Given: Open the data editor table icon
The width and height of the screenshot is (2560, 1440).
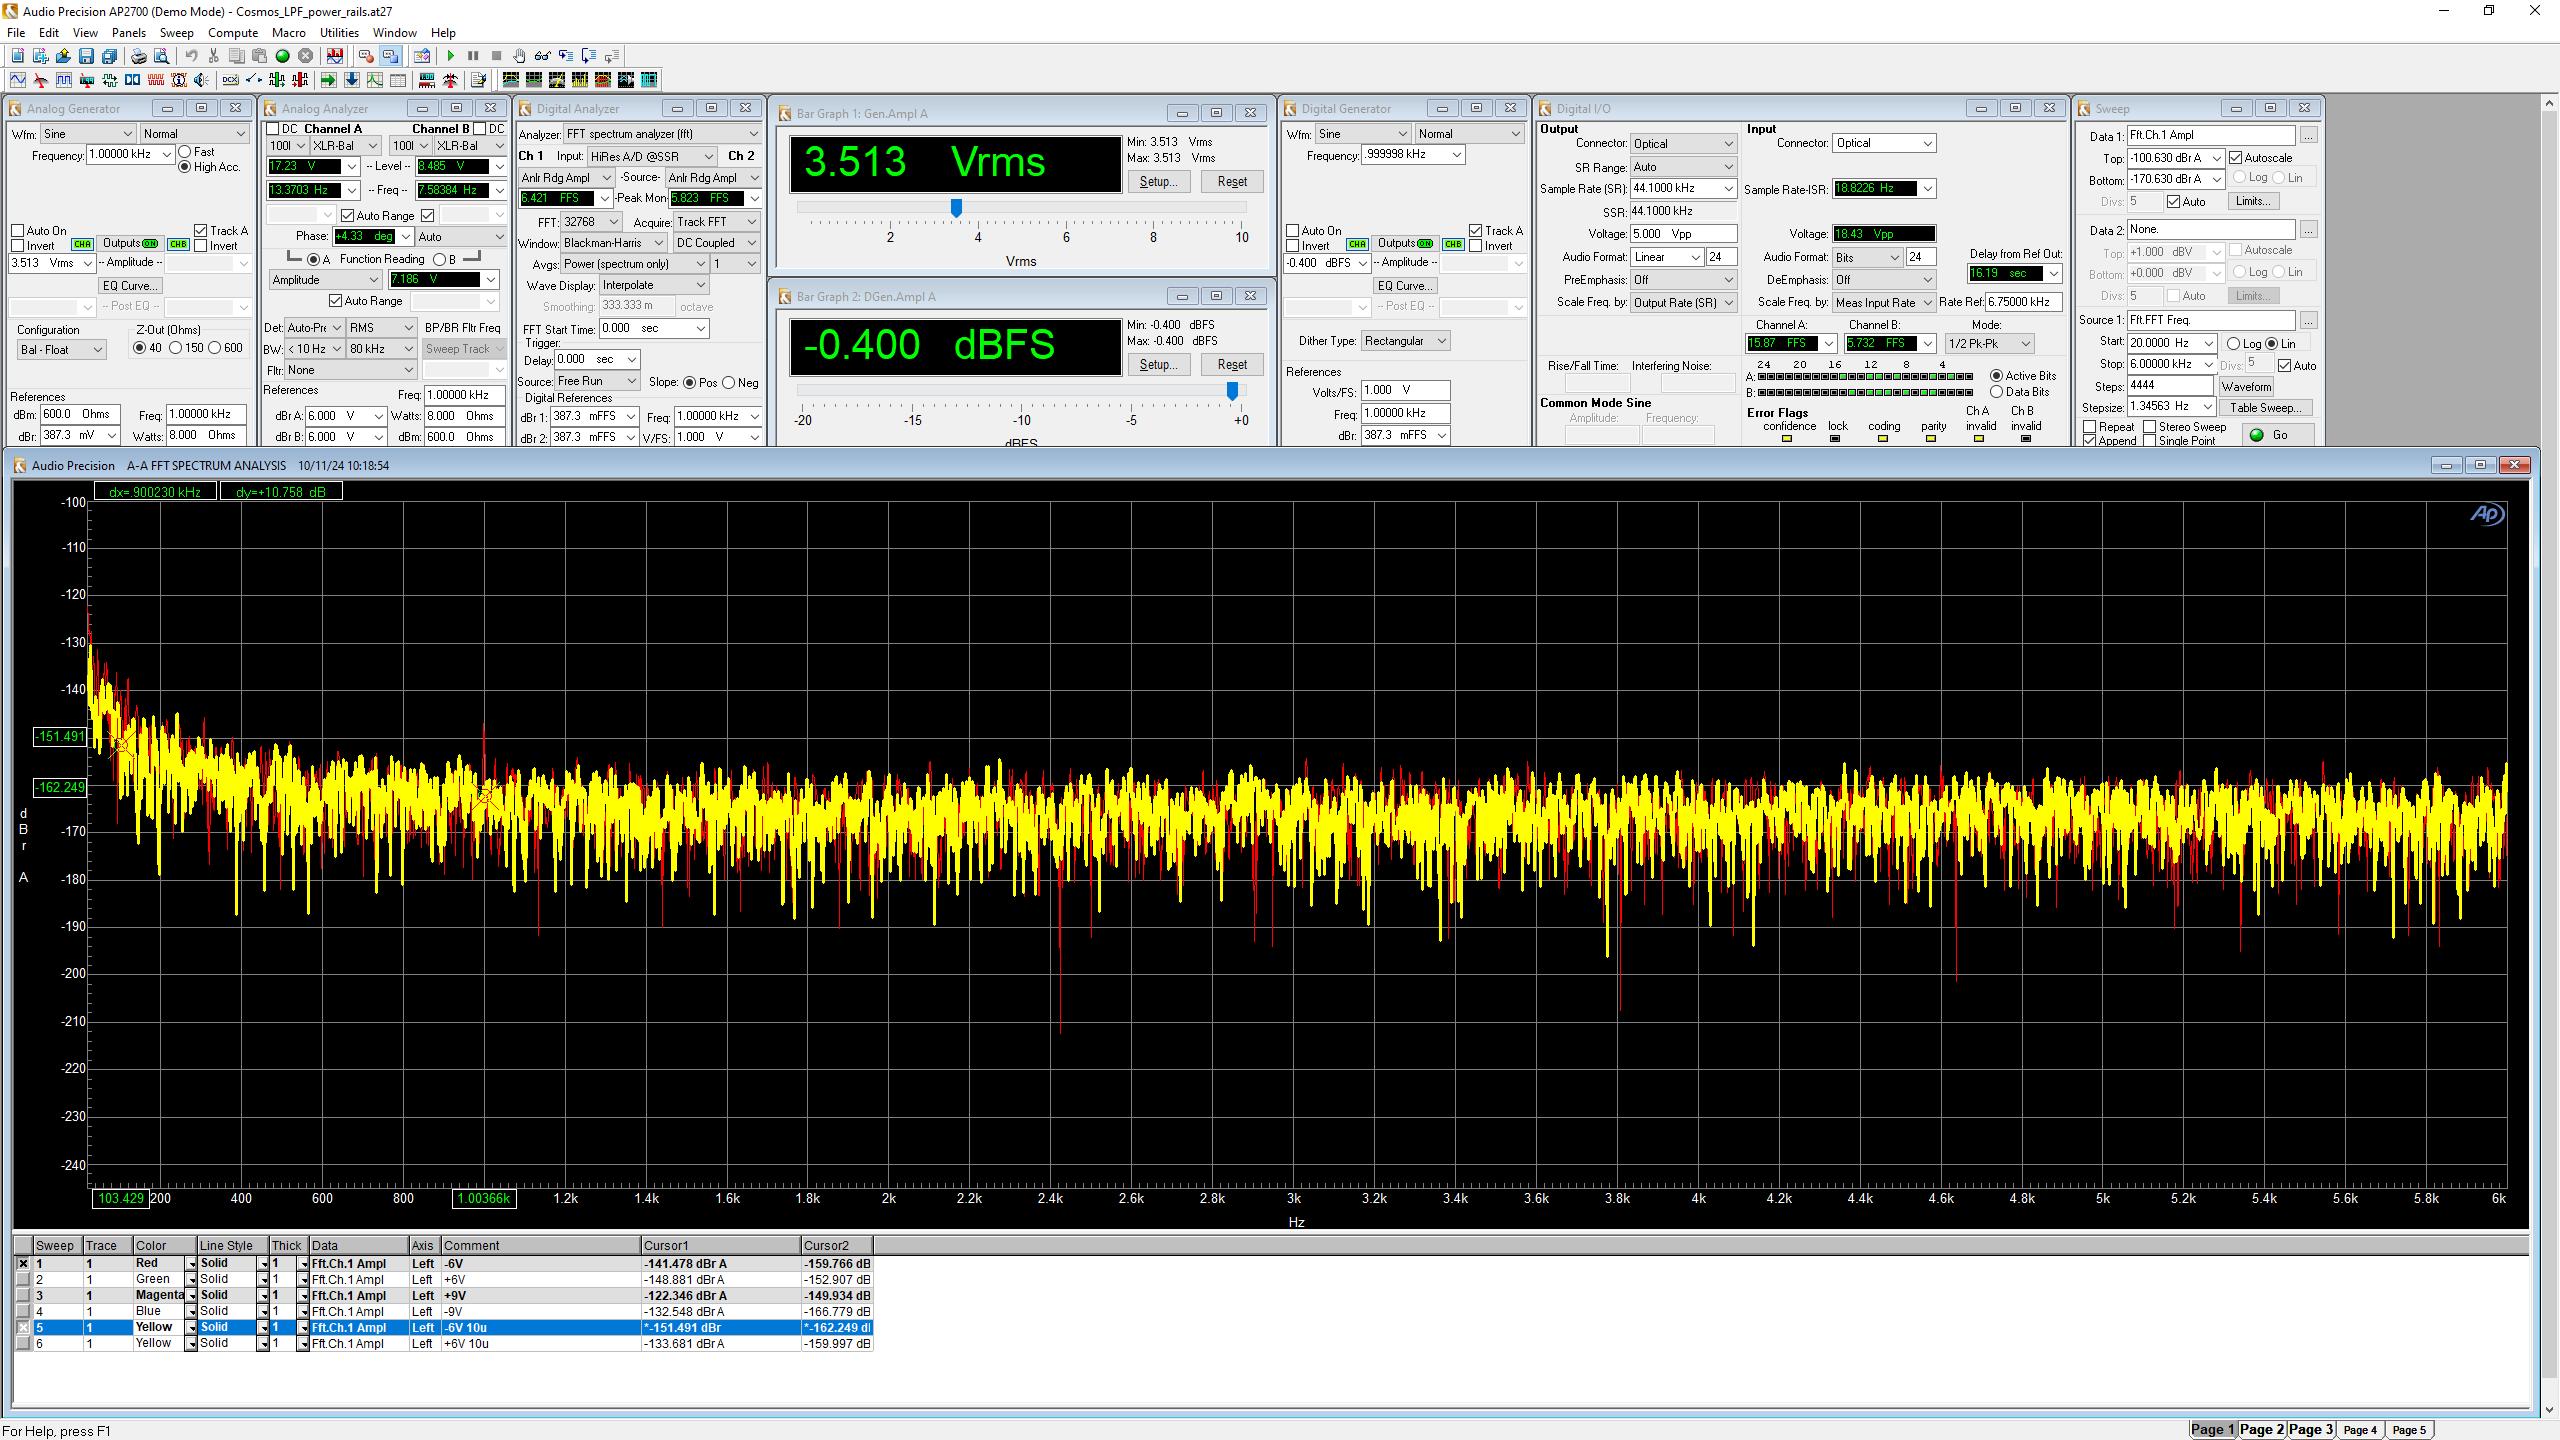Looking at the screenshot, I should [x=398, y=80].
